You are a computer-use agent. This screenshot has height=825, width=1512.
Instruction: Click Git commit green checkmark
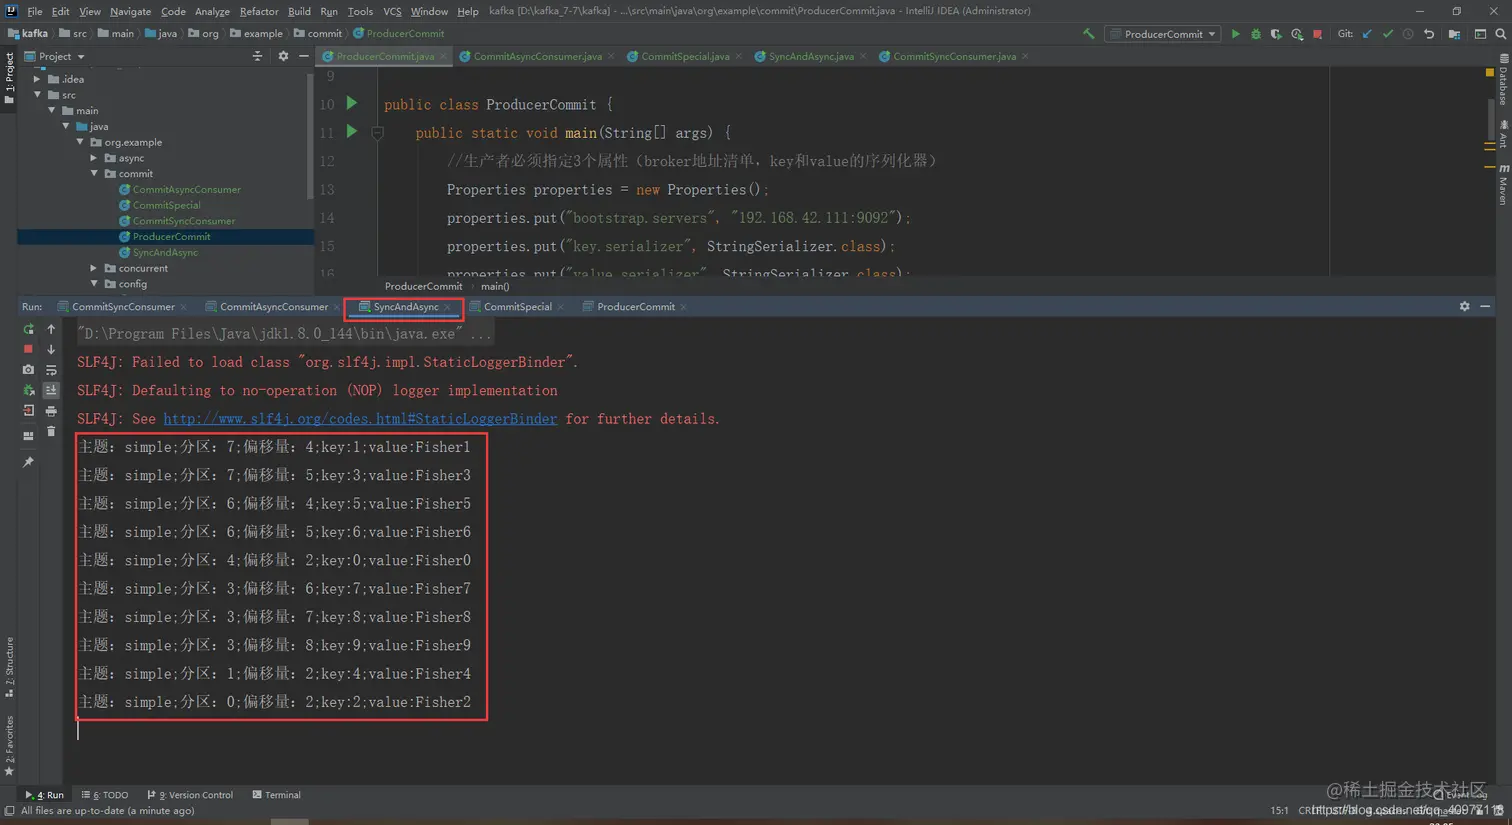point(1388,34)
